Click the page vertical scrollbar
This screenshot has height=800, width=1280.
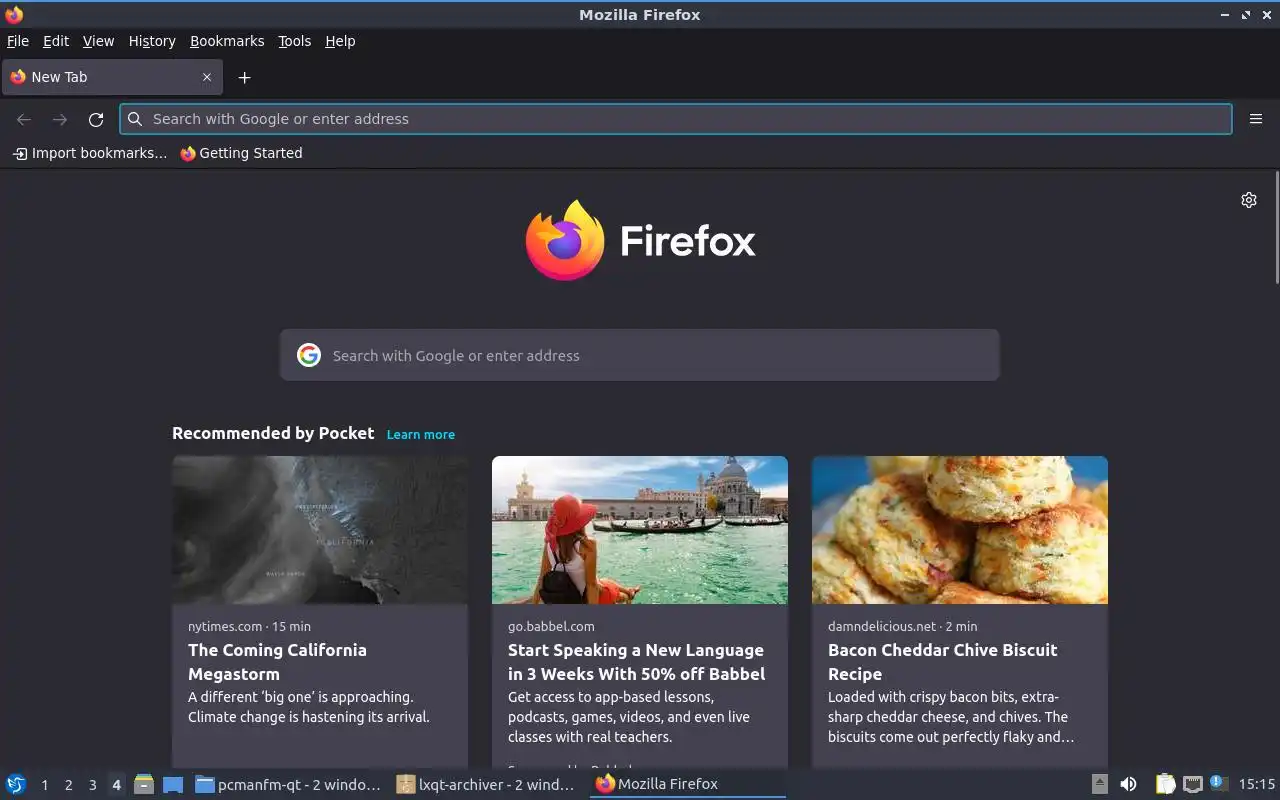(1276, 229)
